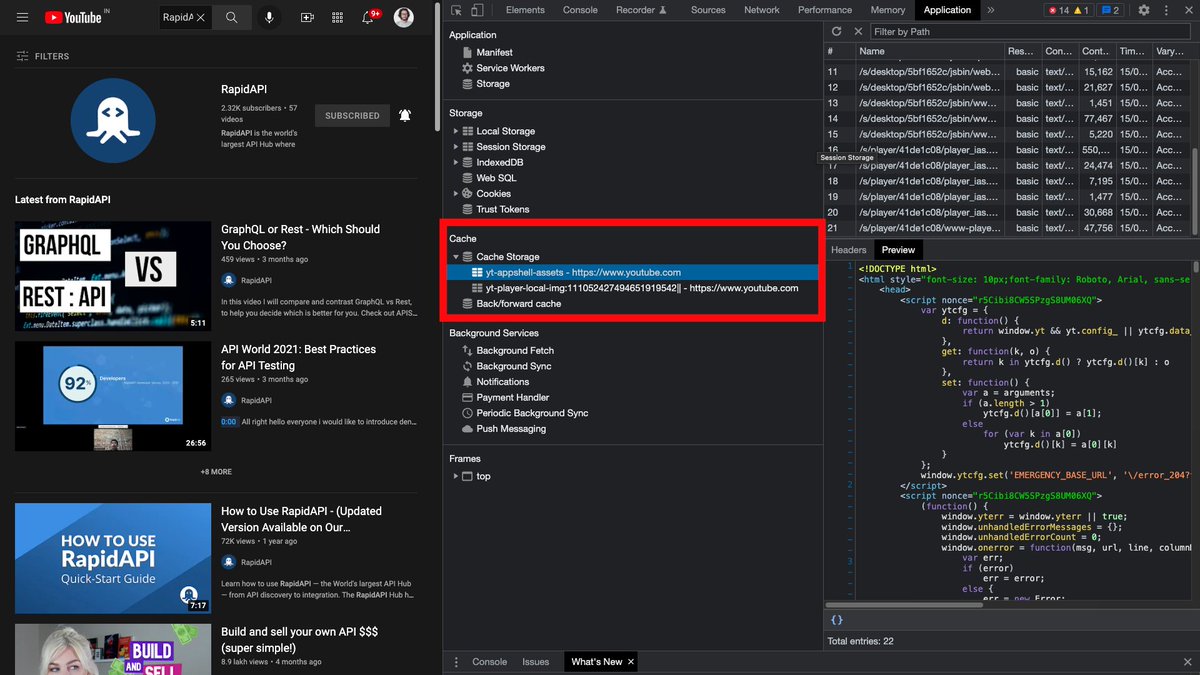Jump to the 0:00 transcript timestamp
The height and width of the screenshot is (675, 1200).
click(x=229, y=423)
